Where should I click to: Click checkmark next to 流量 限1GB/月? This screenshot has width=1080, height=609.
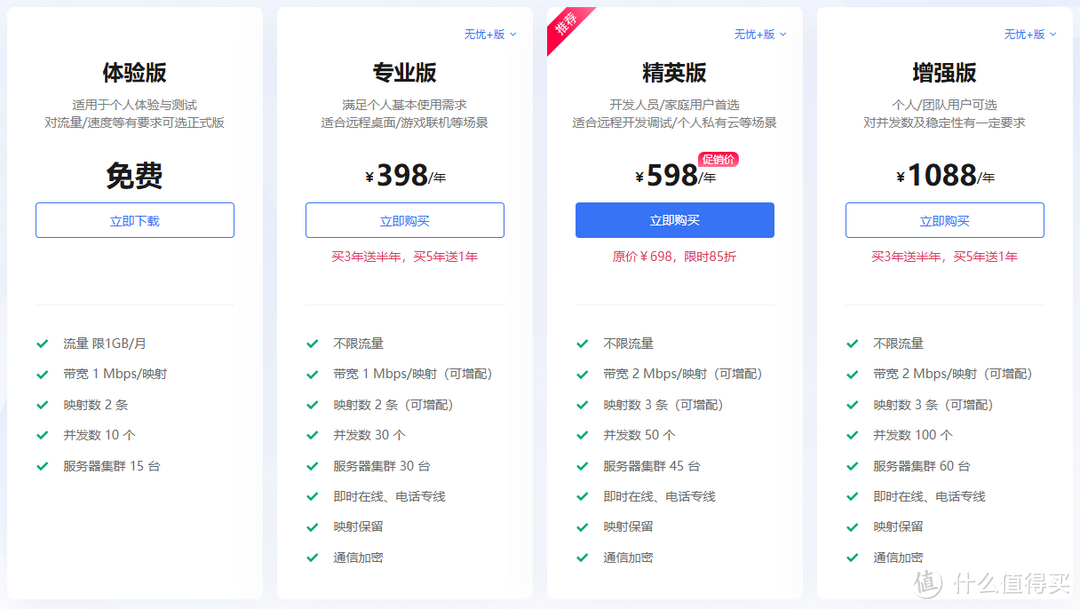click(x=43, y=343)
